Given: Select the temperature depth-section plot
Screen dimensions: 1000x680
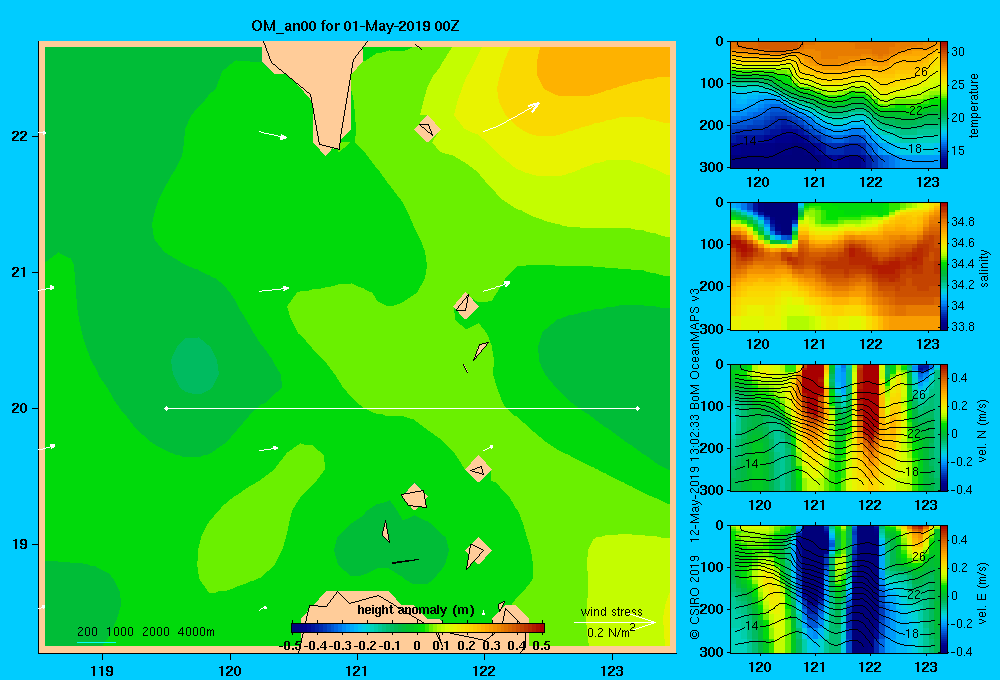Looking at the screenshot, I should [x=834, y=105].
